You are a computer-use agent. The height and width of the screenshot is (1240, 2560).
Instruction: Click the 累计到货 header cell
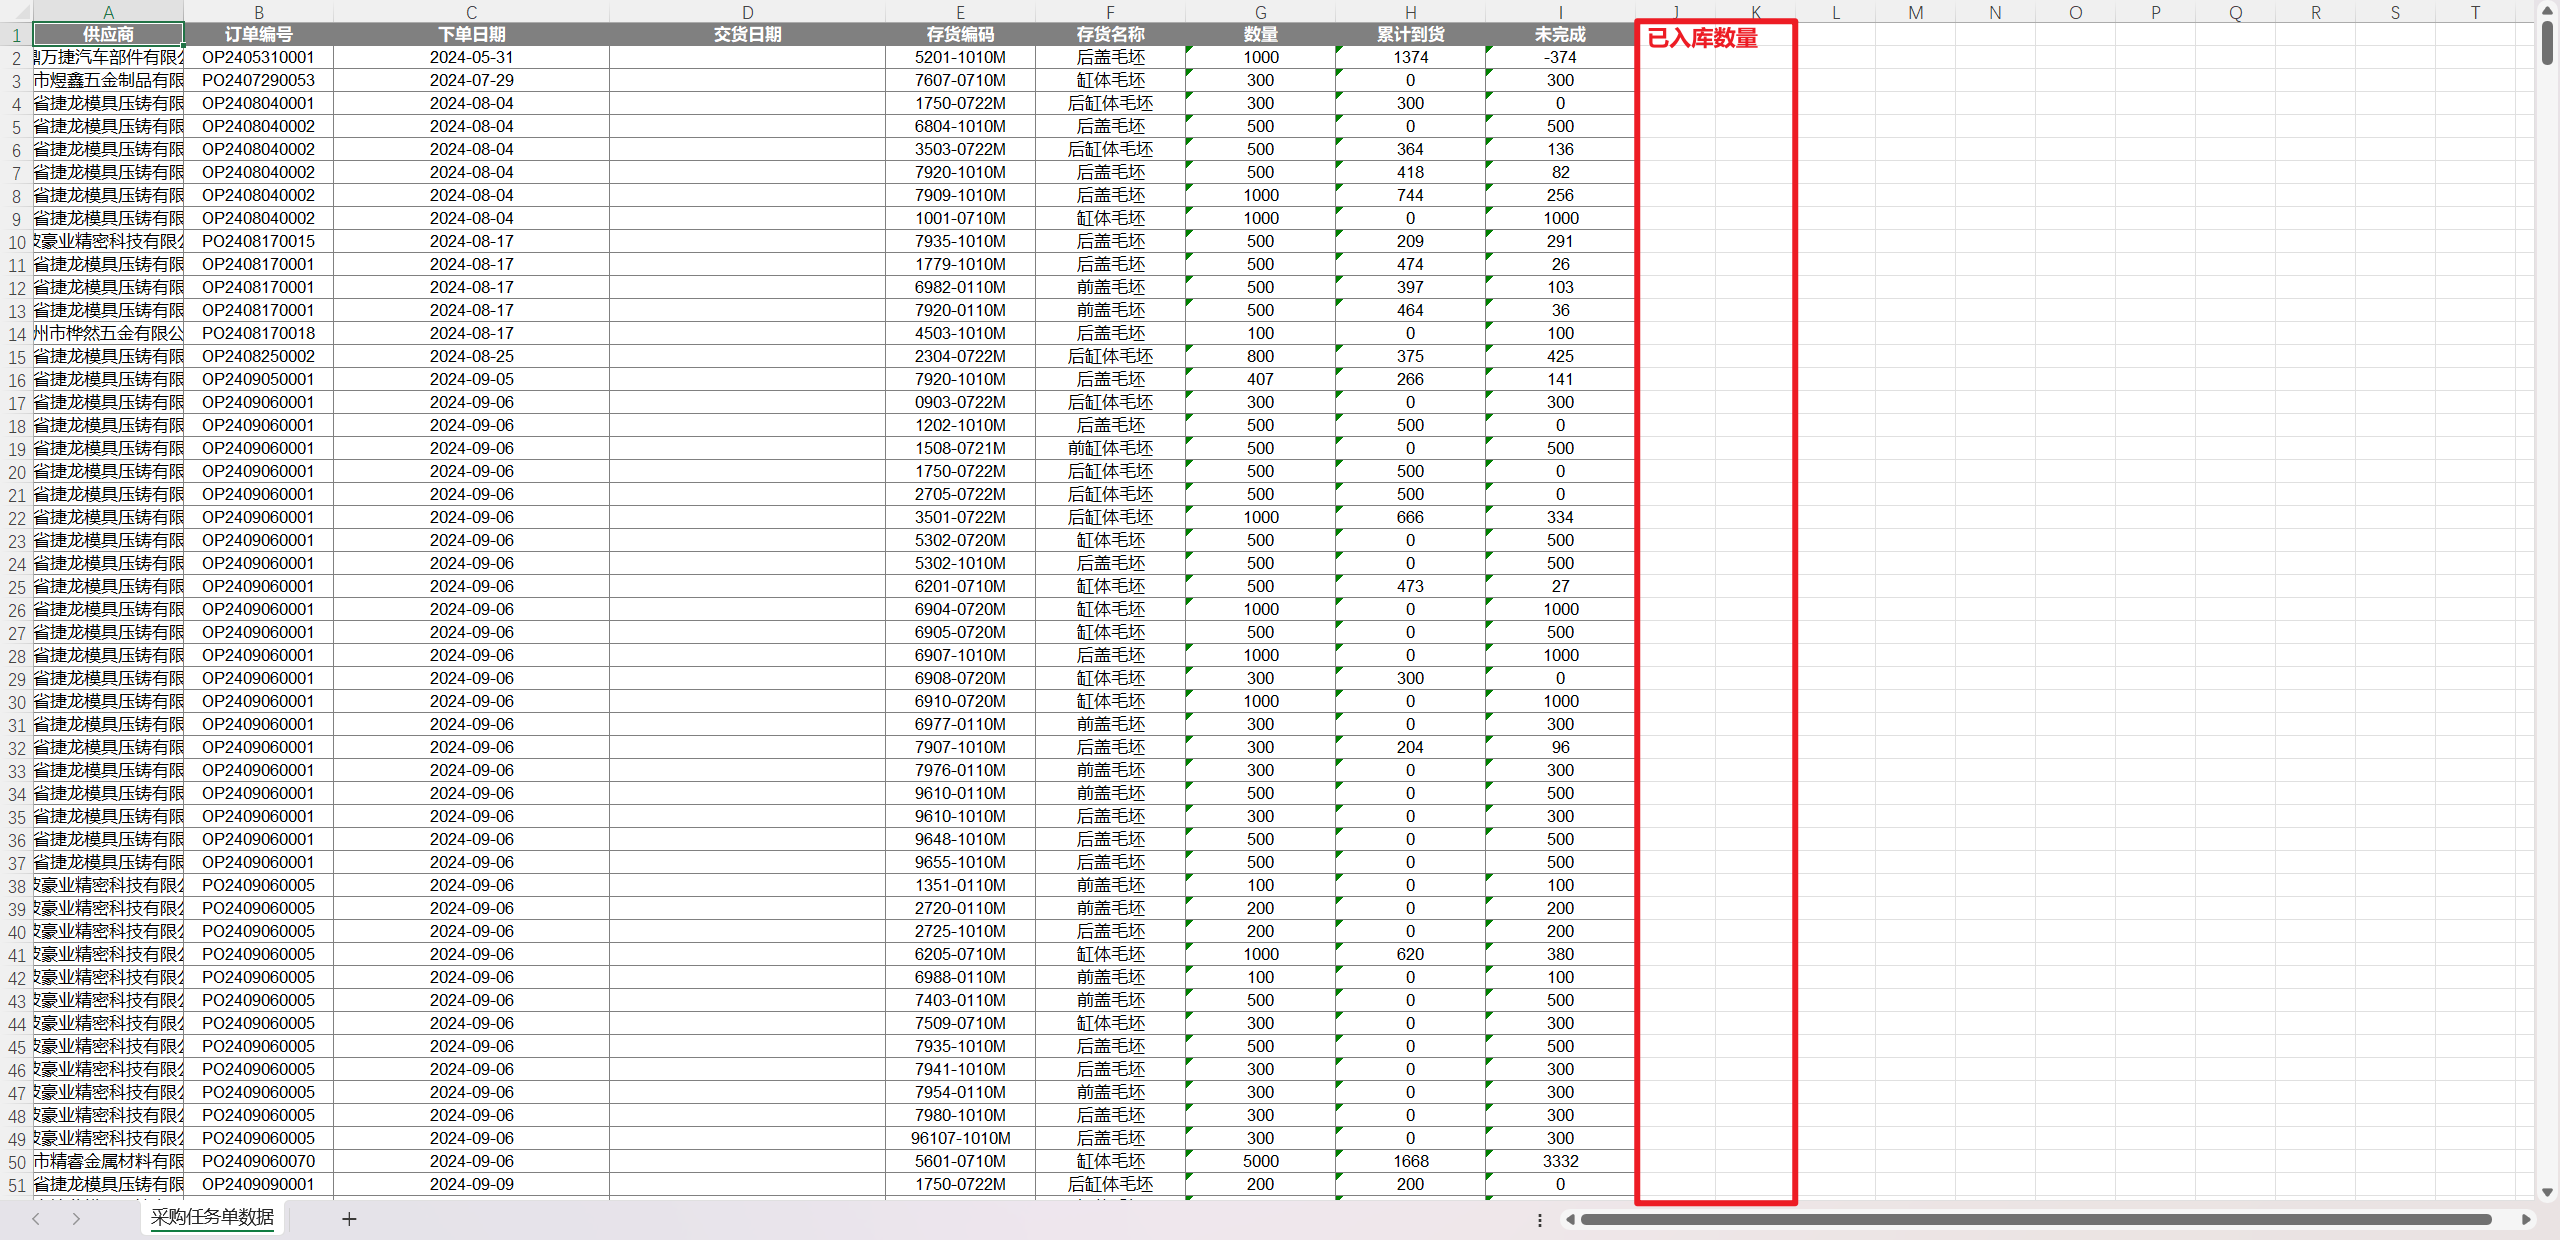pos(1410,34)
